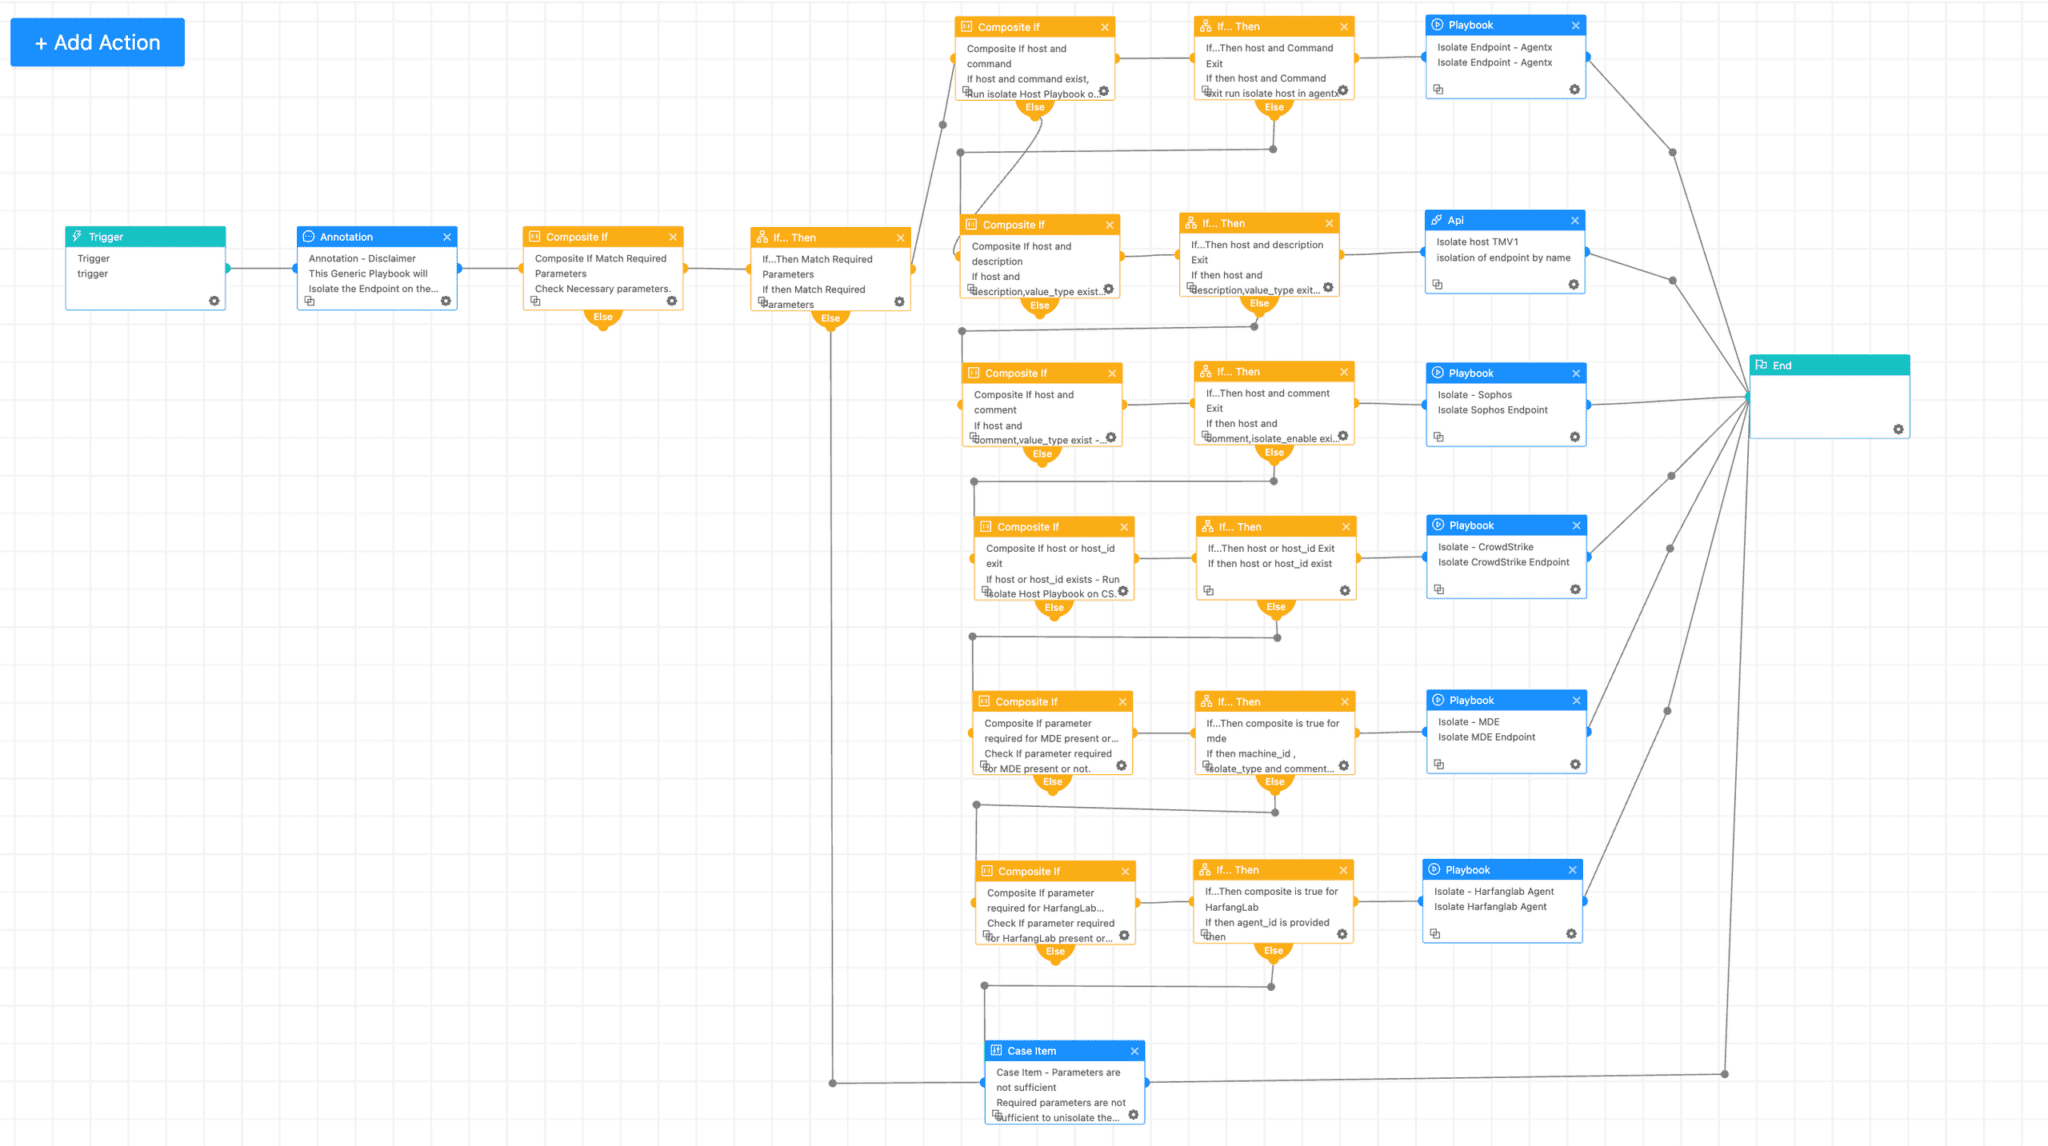Viewport: 2048px width, 1146px height.
Task: Close the Annotation node with X
Action: click(x=447, y=237)
